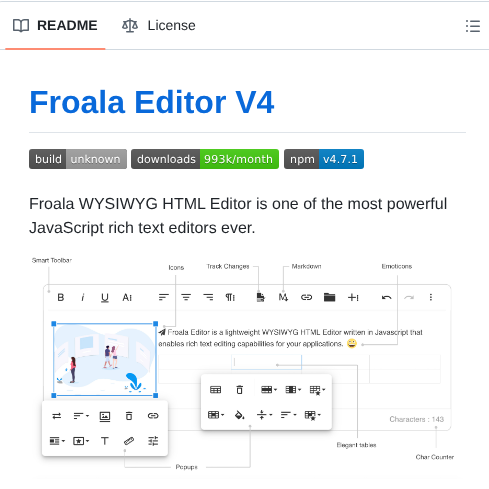Click the table header icon in the table popup

point(215,389)
